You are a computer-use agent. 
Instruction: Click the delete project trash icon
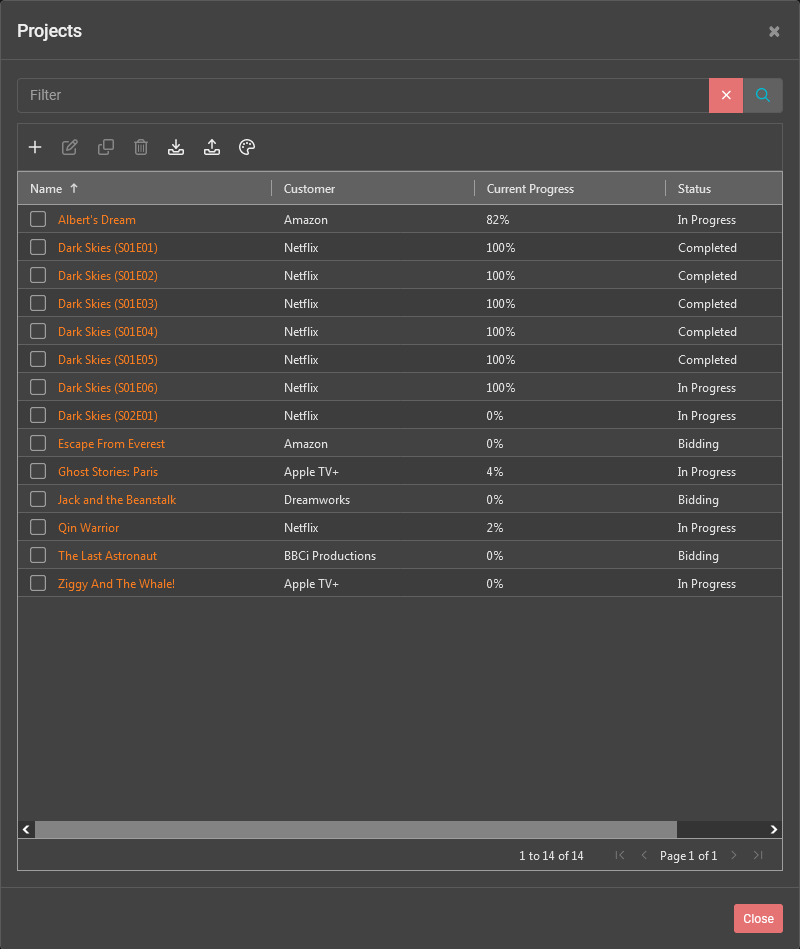tap(141, 147)
